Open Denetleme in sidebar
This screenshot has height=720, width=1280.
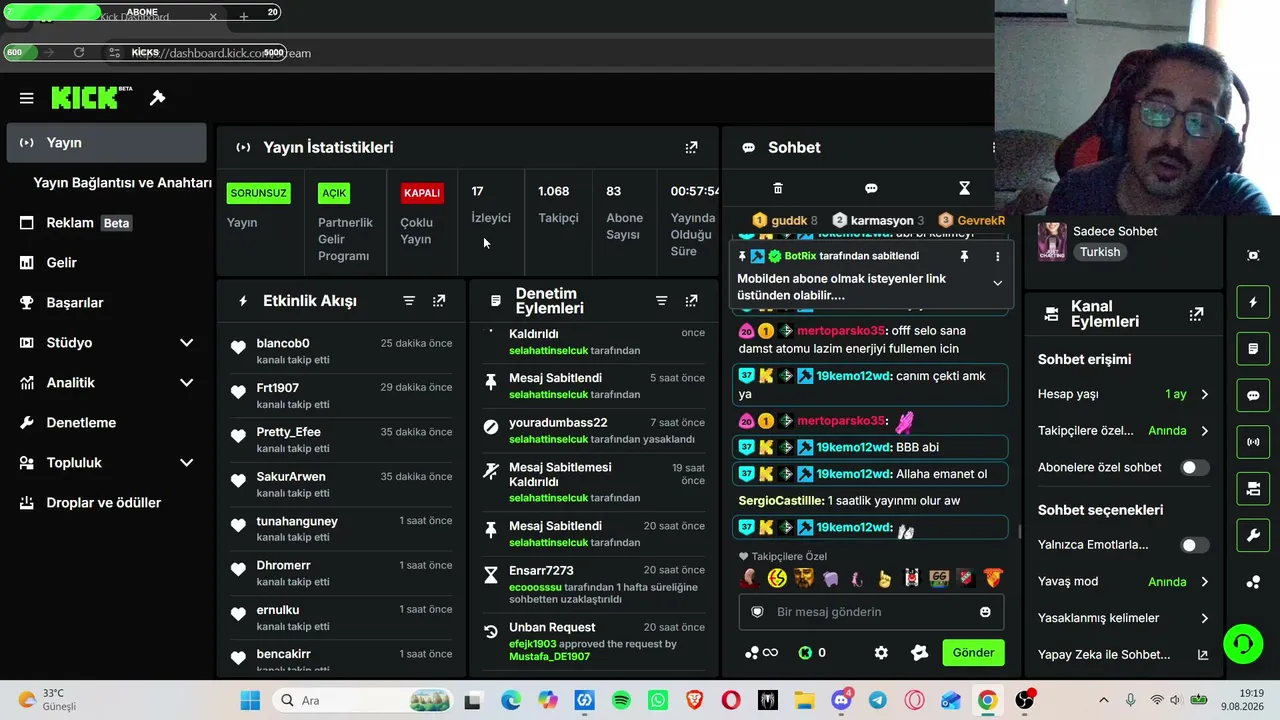coord(106,423)
